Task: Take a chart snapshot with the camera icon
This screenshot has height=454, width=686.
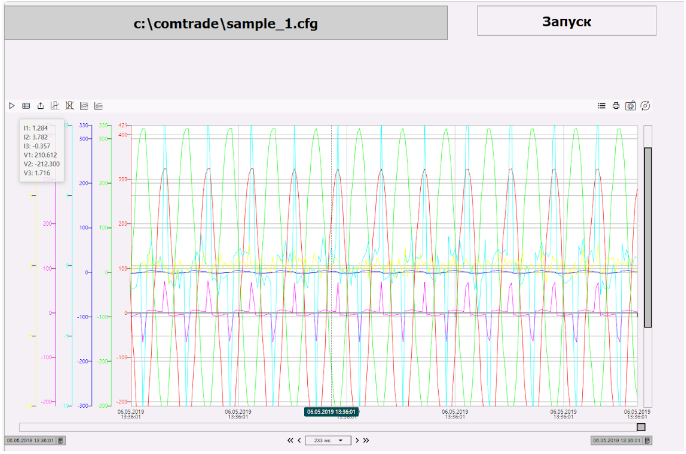Action: coord(630,105)
